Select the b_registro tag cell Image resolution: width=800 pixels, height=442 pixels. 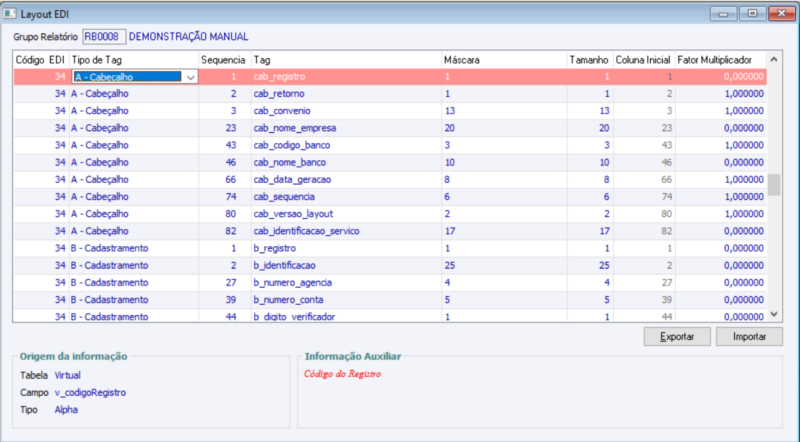tap(346, 248)
